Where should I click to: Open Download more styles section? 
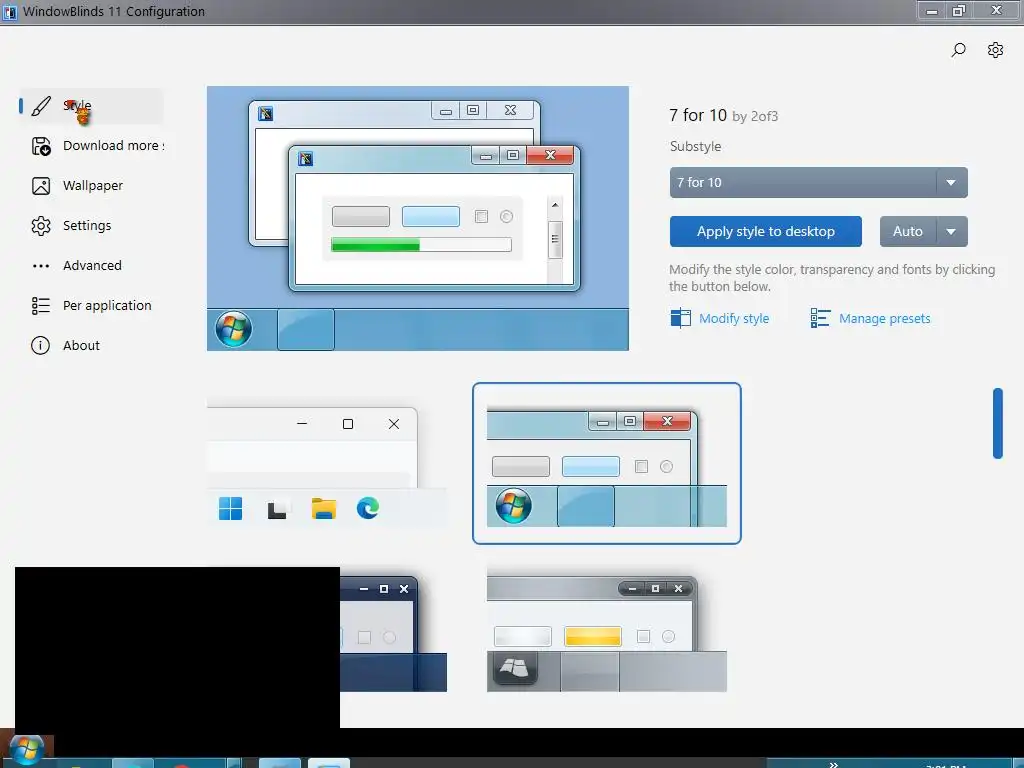pos(91,146)
